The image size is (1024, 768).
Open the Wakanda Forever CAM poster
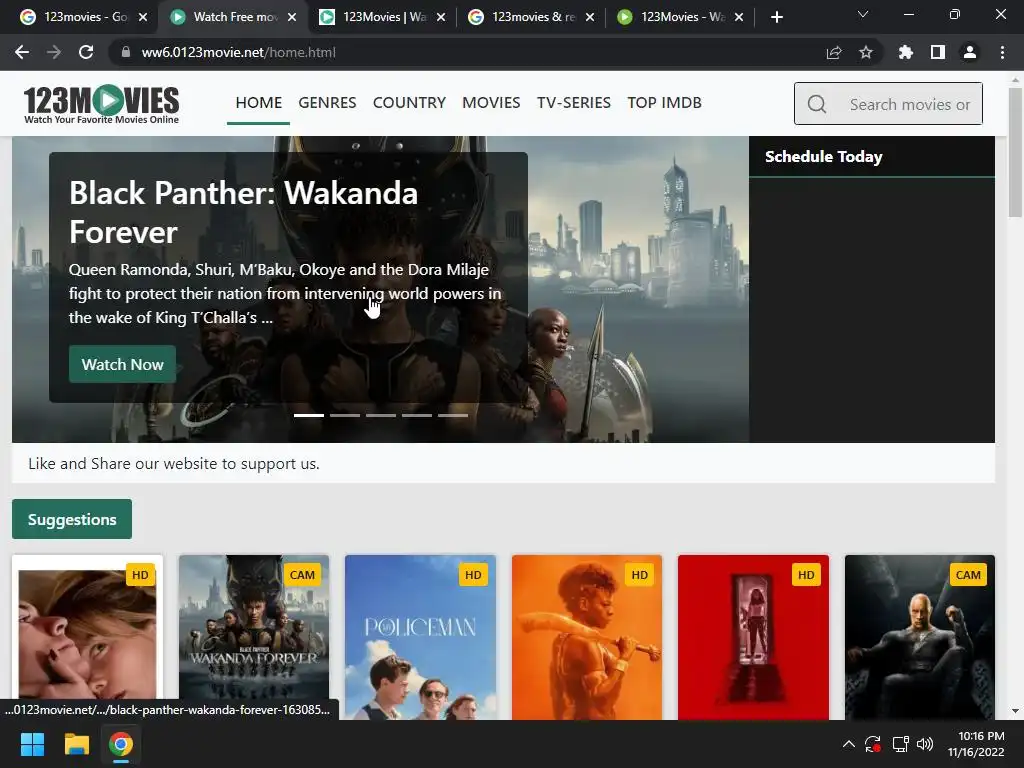[x=254, y=637]
